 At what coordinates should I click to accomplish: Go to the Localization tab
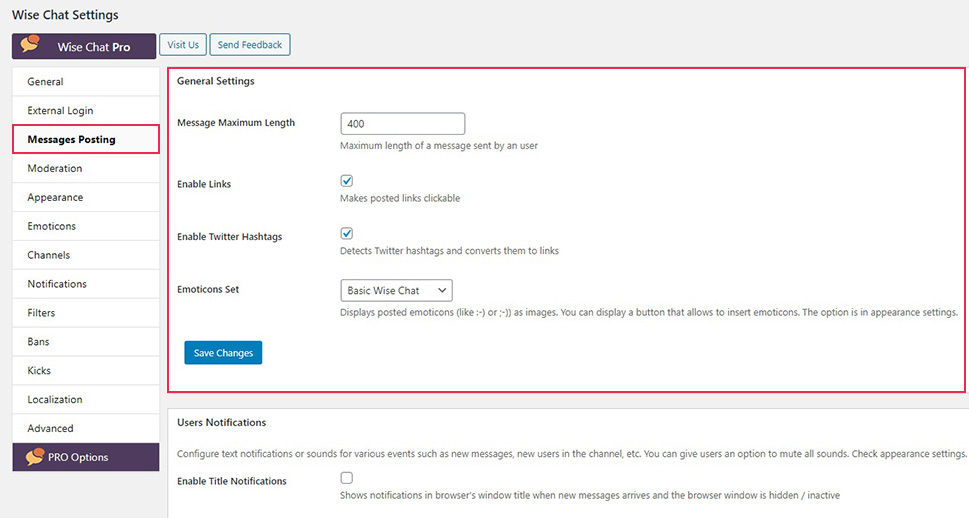click(86, 399)
